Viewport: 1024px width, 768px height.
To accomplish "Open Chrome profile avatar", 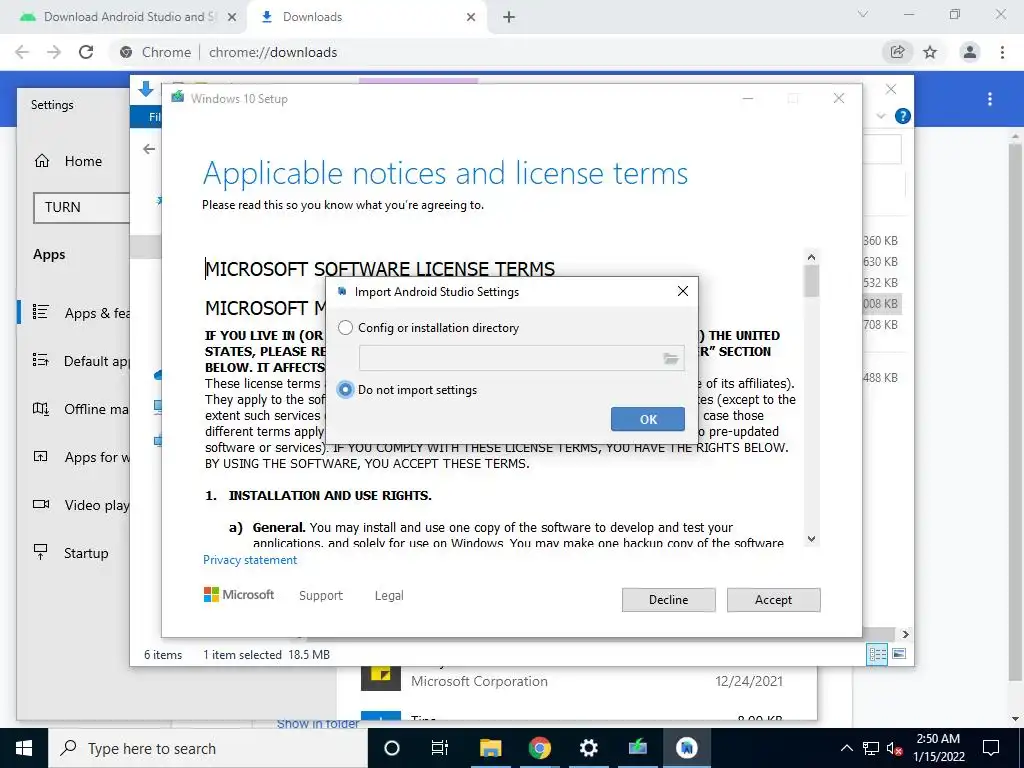I will click(970, 52).
